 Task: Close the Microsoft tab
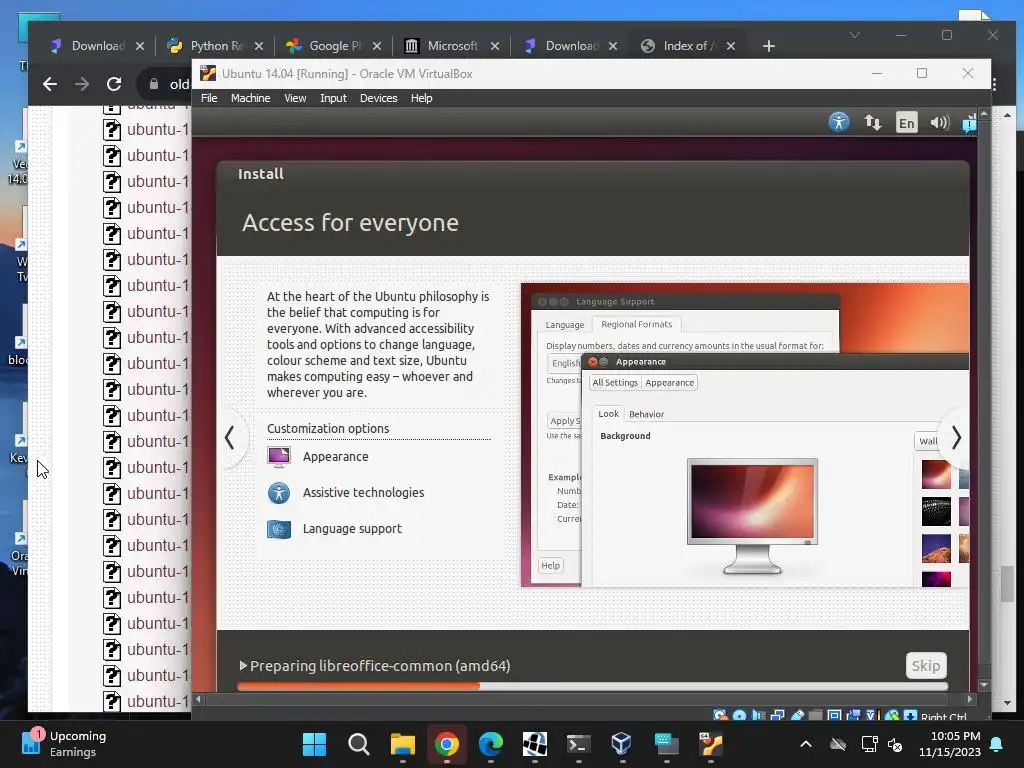coord(495,46)
